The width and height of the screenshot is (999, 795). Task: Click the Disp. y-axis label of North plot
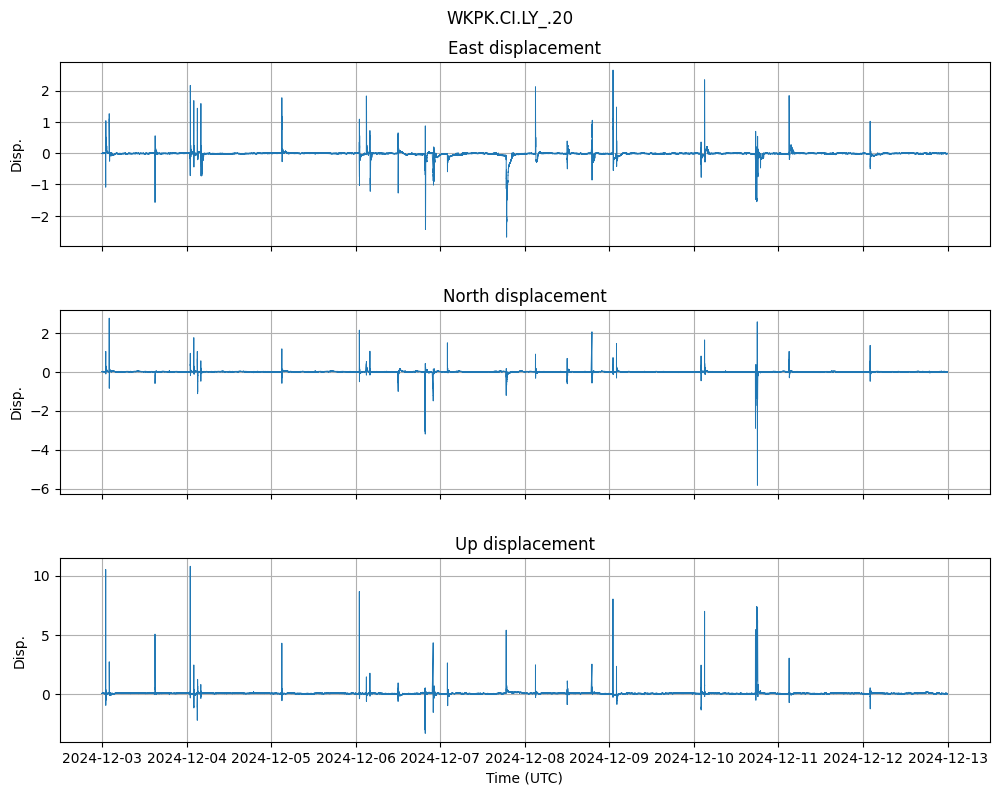click(17, 402)
